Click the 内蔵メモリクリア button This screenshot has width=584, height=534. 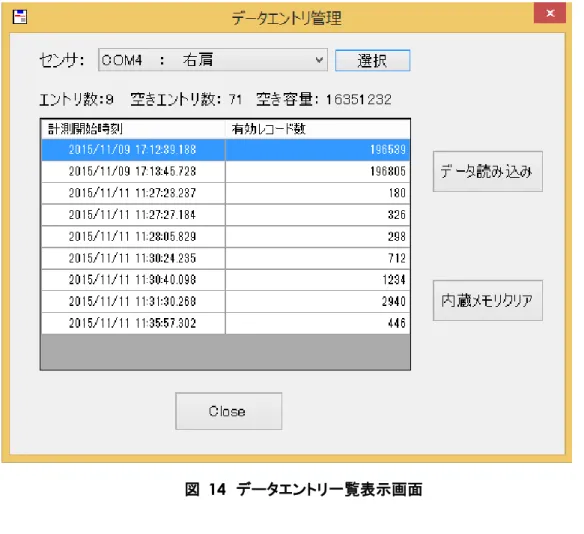[488, 300]
